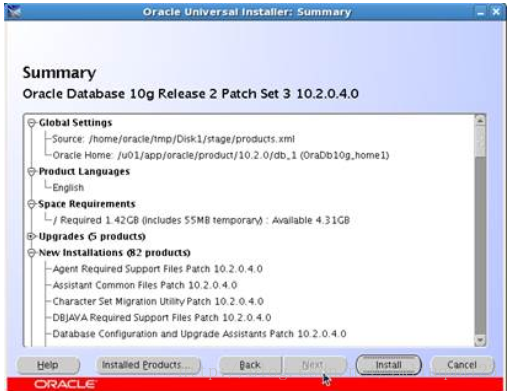Select the Oracle Home path row
Viewport: 509px width, 391px height.
point(221,155)
